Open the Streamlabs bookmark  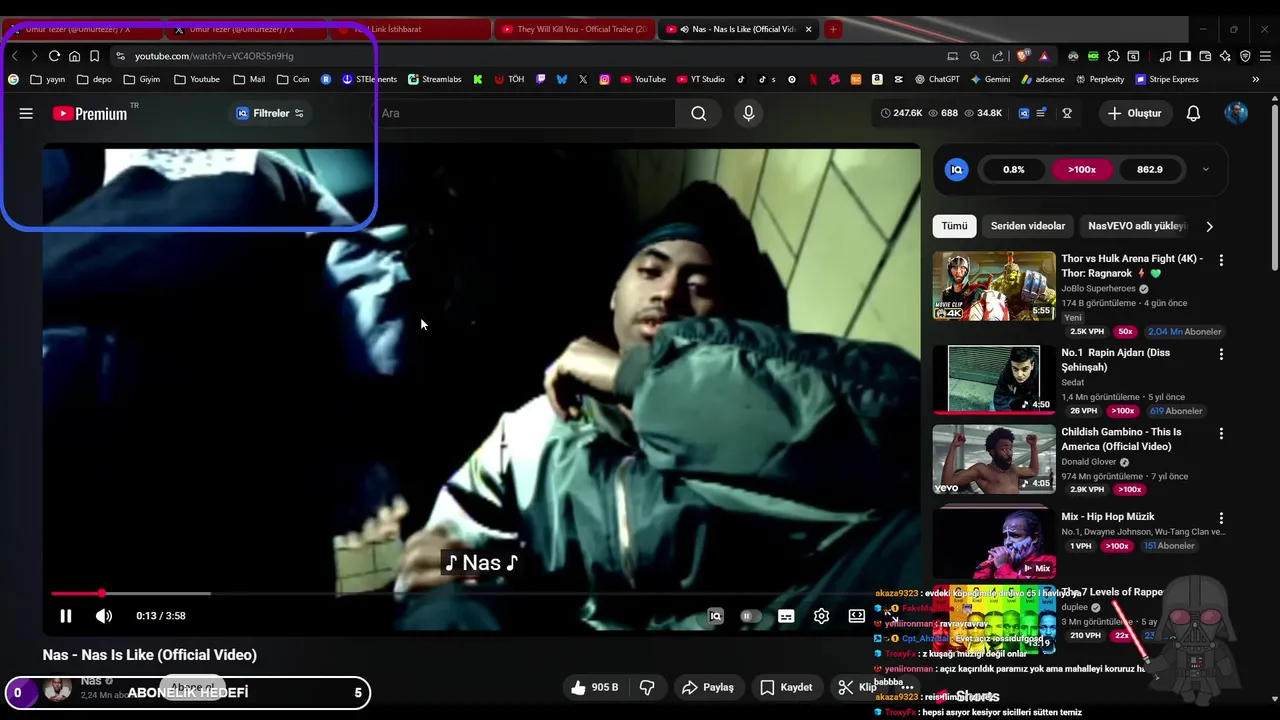coord(434,79)
